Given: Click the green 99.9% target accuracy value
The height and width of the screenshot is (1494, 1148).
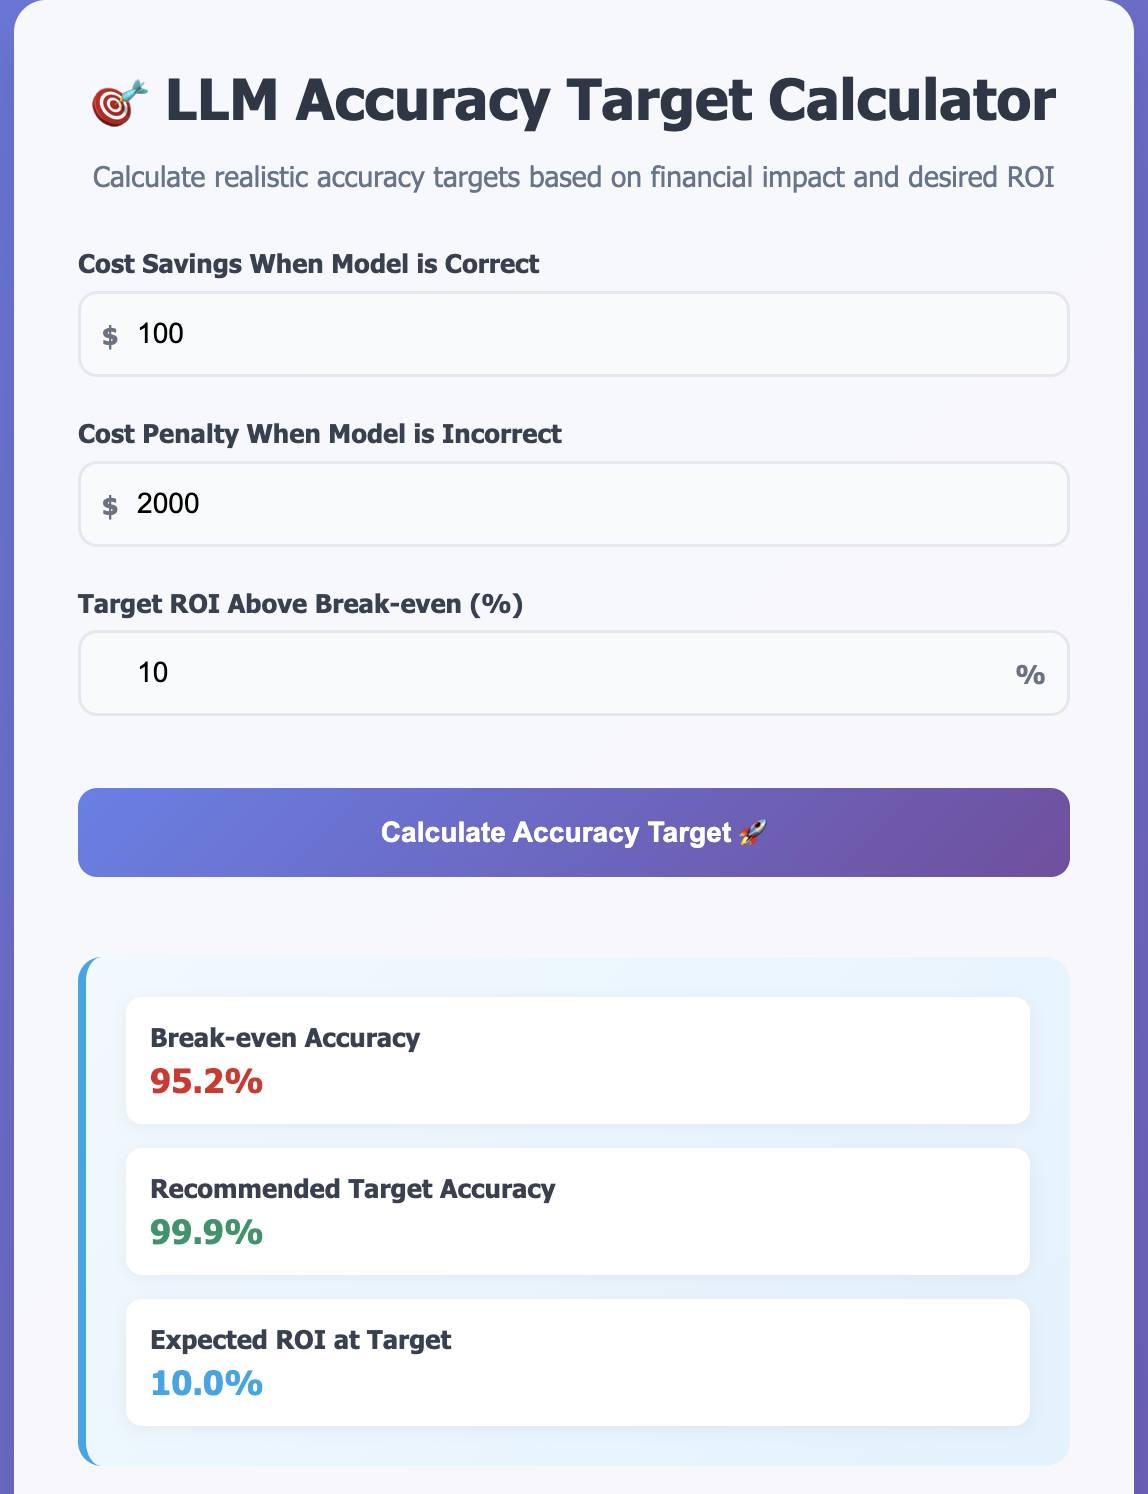Looking at the screenshot, I should [207, 1233].
